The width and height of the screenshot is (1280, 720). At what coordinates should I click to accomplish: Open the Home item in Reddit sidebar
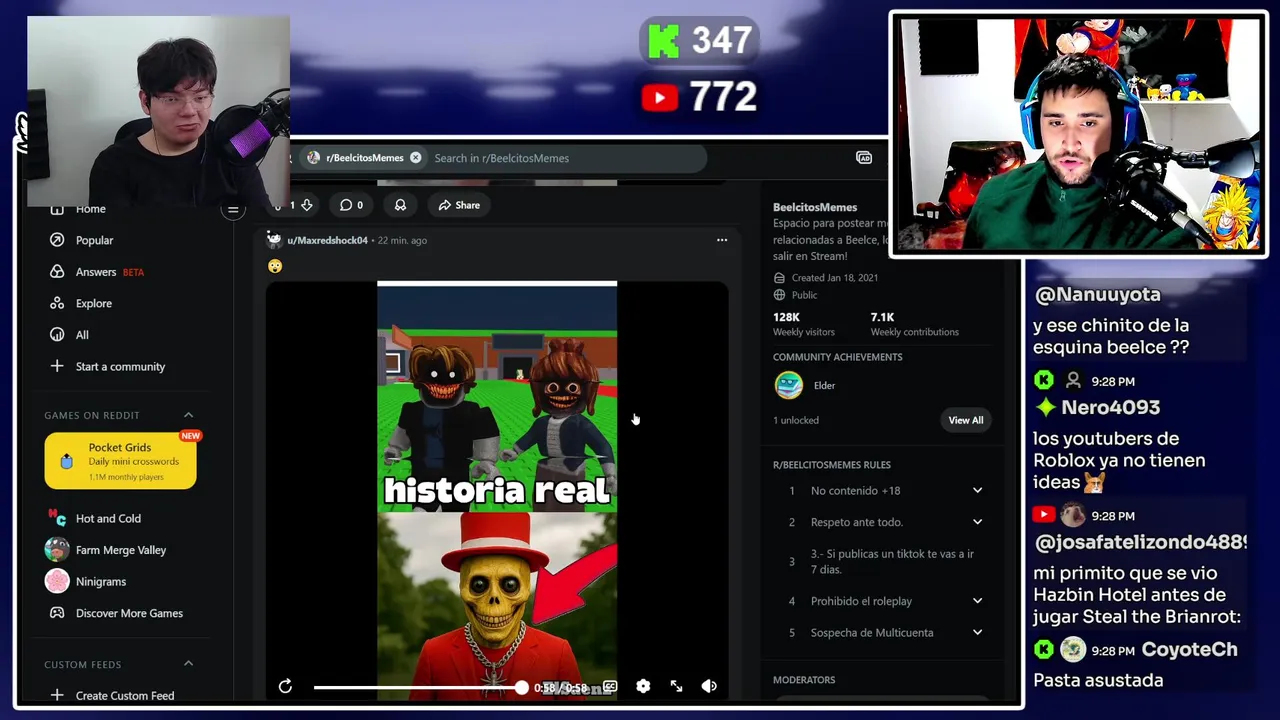[x=90, y=209]
